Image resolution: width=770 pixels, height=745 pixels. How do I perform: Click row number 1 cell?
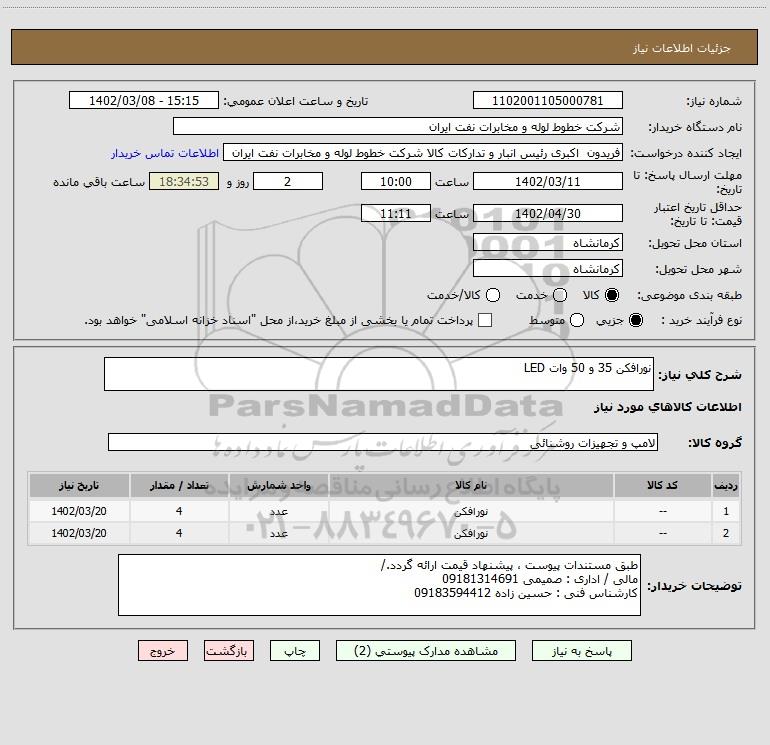click(726, 511)
